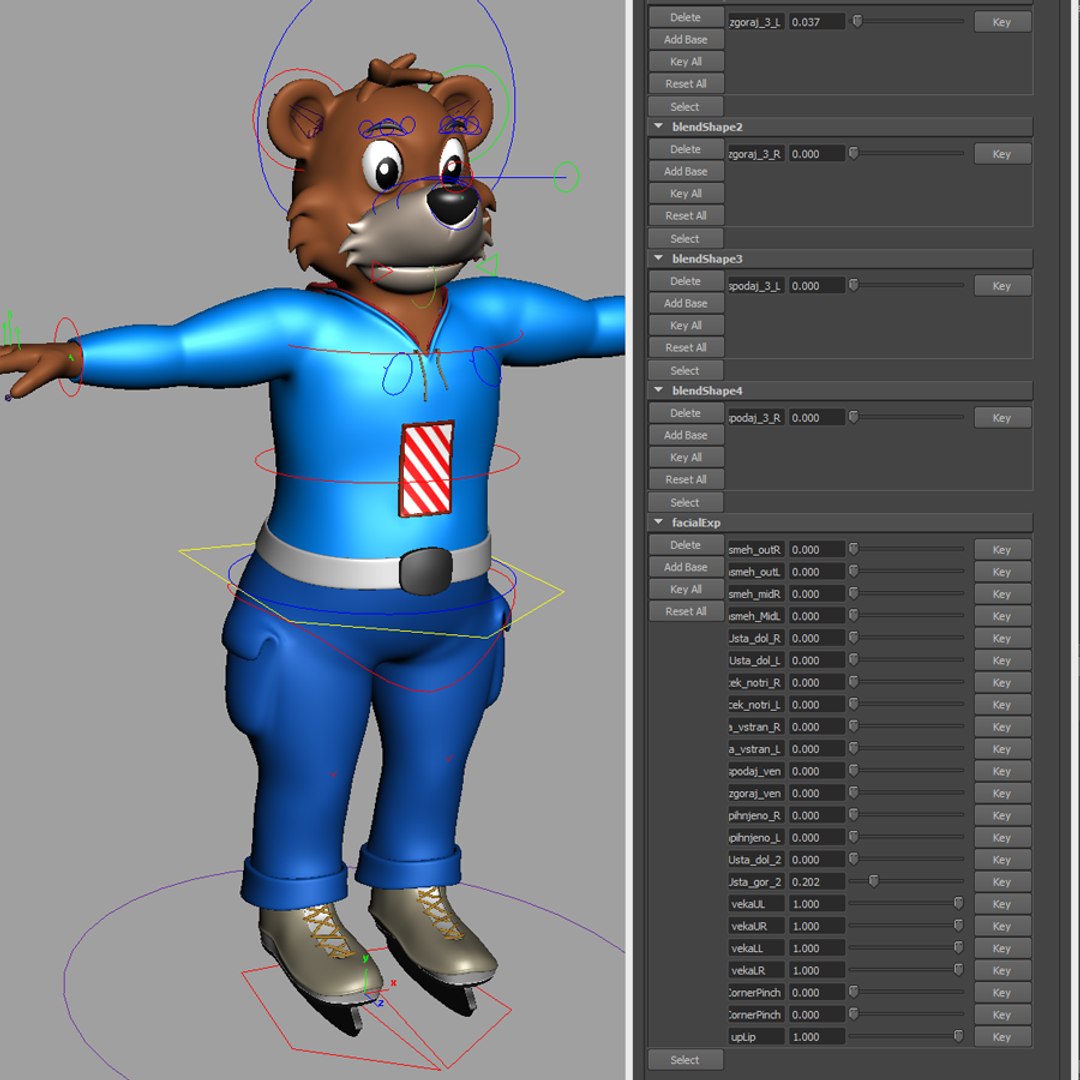This screenshot has width=1080, height=1080.
Task: Click Delete in the blendShape2 section
Action: click(686, 149)
